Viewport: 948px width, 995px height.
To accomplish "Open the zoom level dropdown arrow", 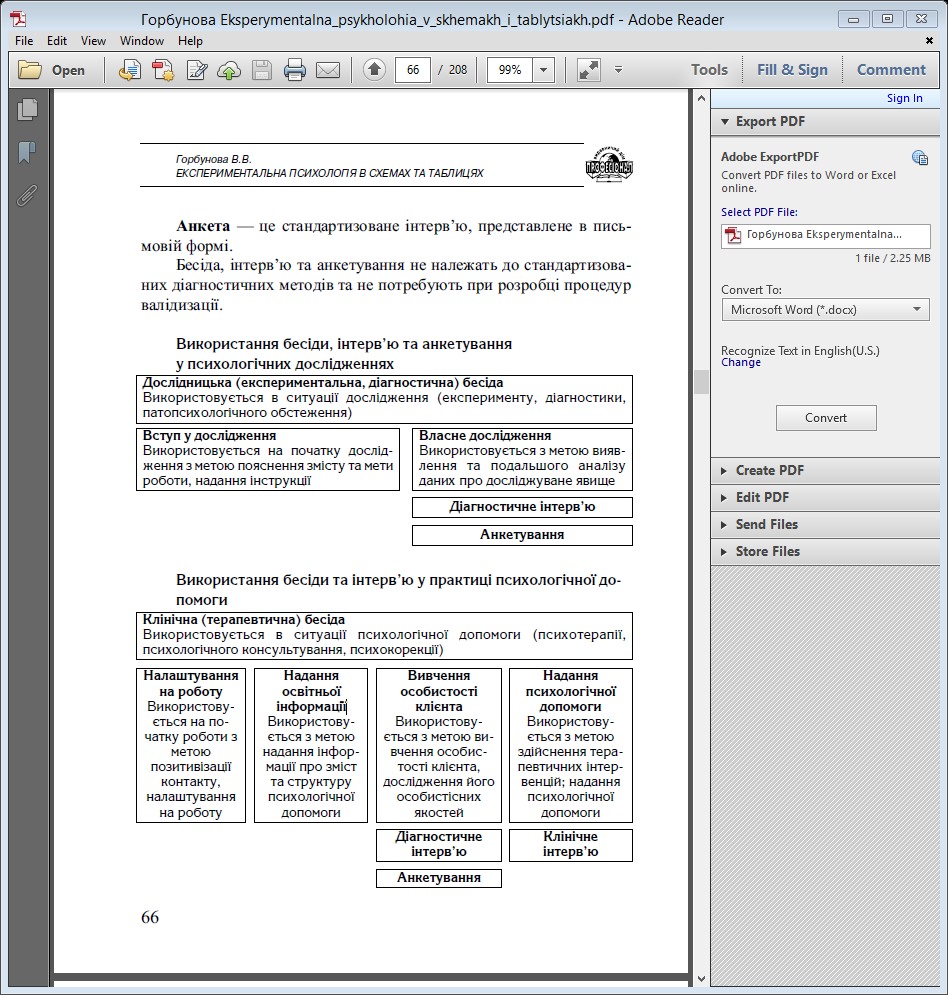I will [543, 70].
